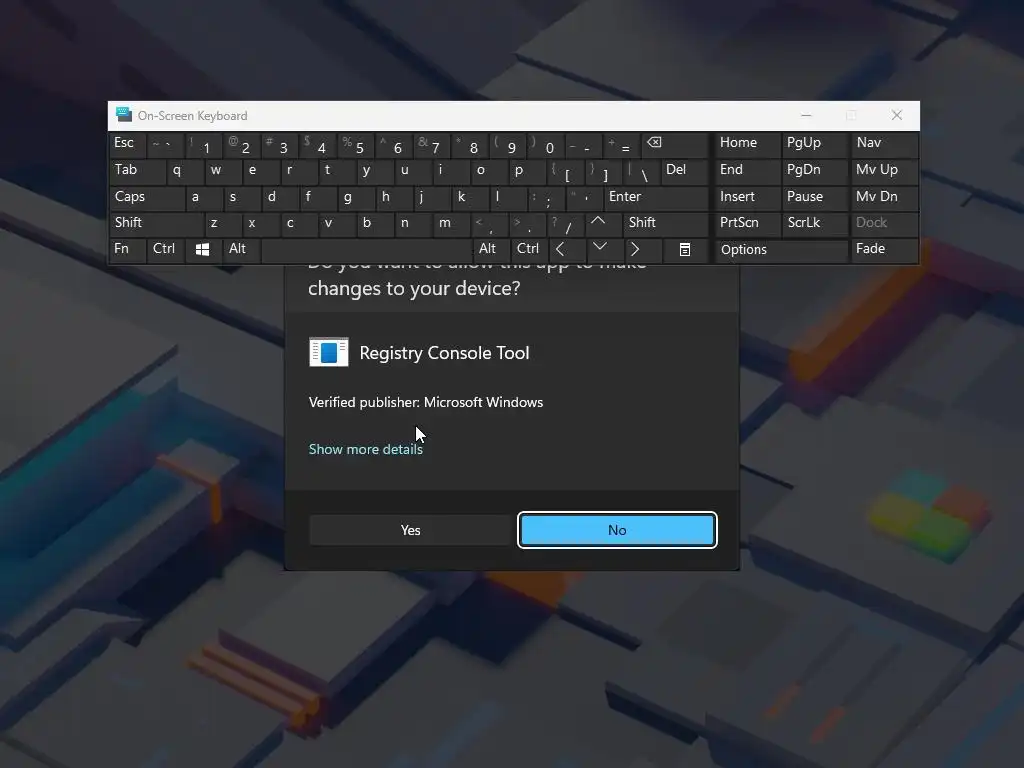Click the n key
Screen dimensions: 1024x768
pos(413,223)
